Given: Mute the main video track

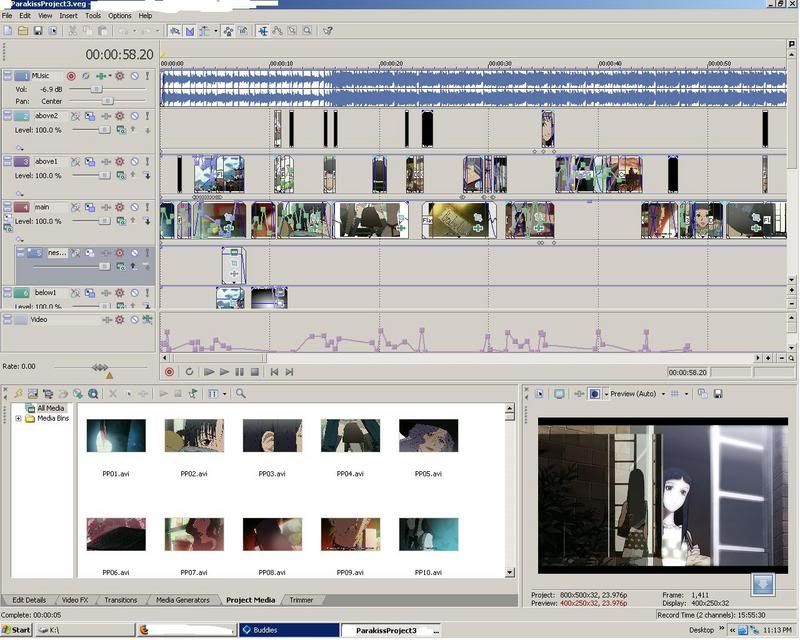Looking at the screenshot, I should click(x=134, y=207).
